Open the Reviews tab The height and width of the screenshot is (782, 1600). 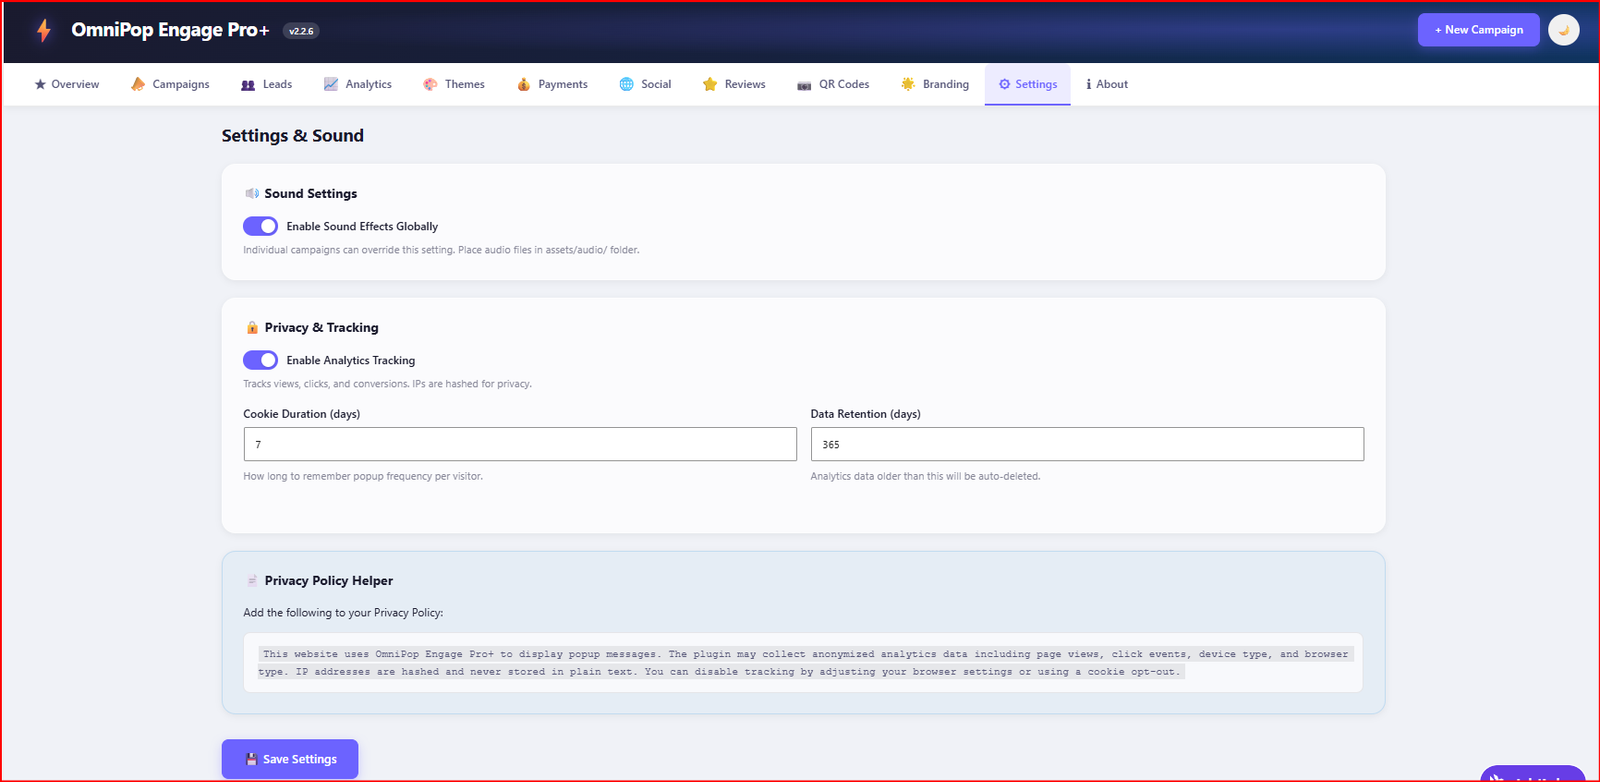(734, 85)
